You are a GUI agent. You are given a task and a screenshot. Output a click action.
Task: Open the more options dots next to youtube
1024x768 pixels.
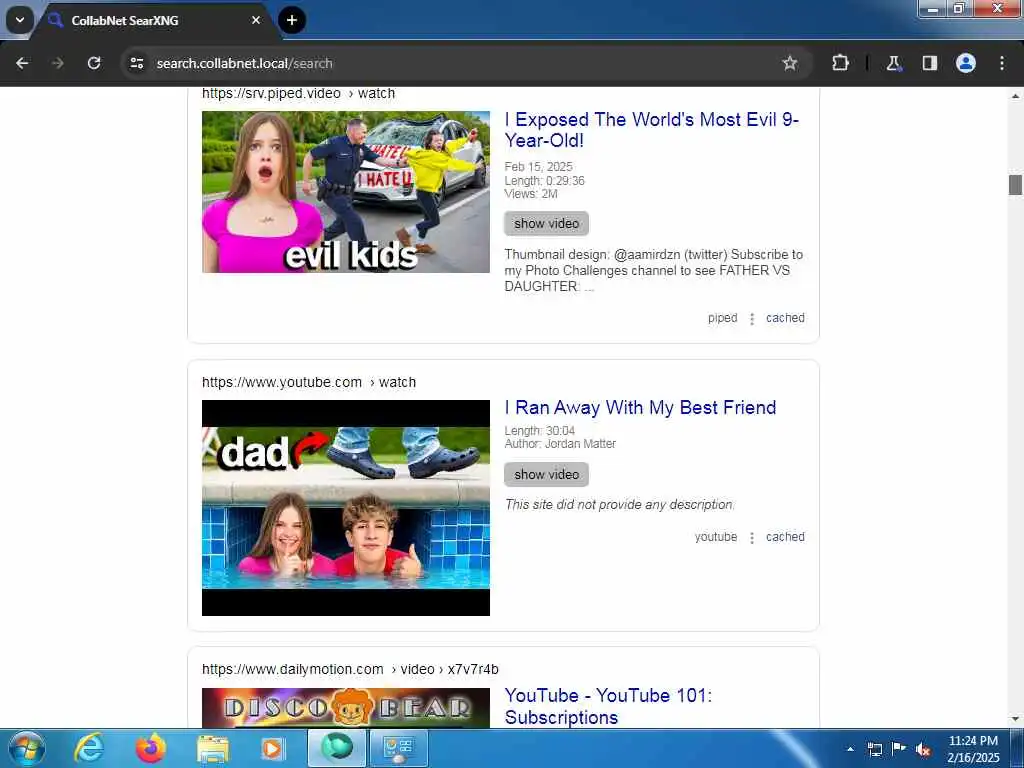[752, 537]
